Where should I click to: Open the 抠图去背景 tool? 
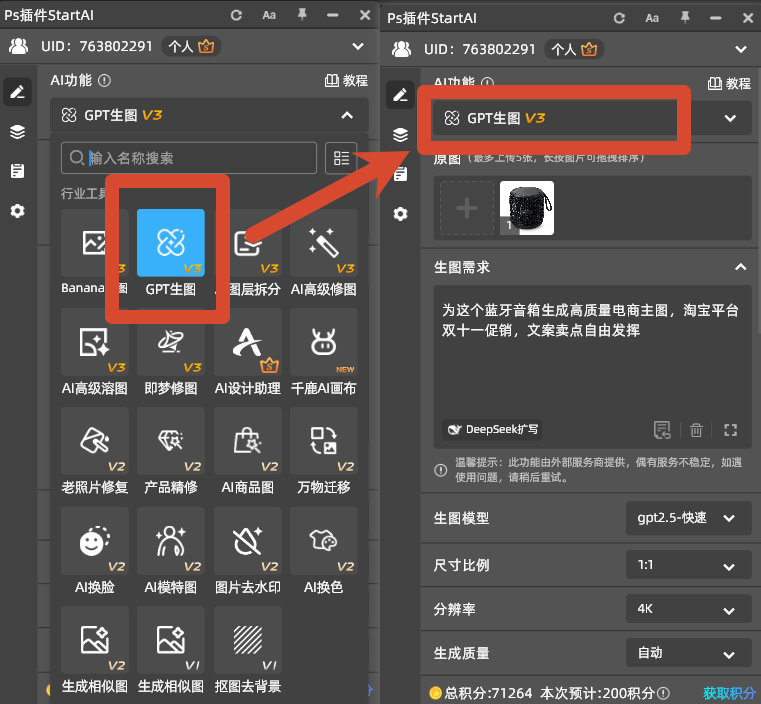pos(248,640)
